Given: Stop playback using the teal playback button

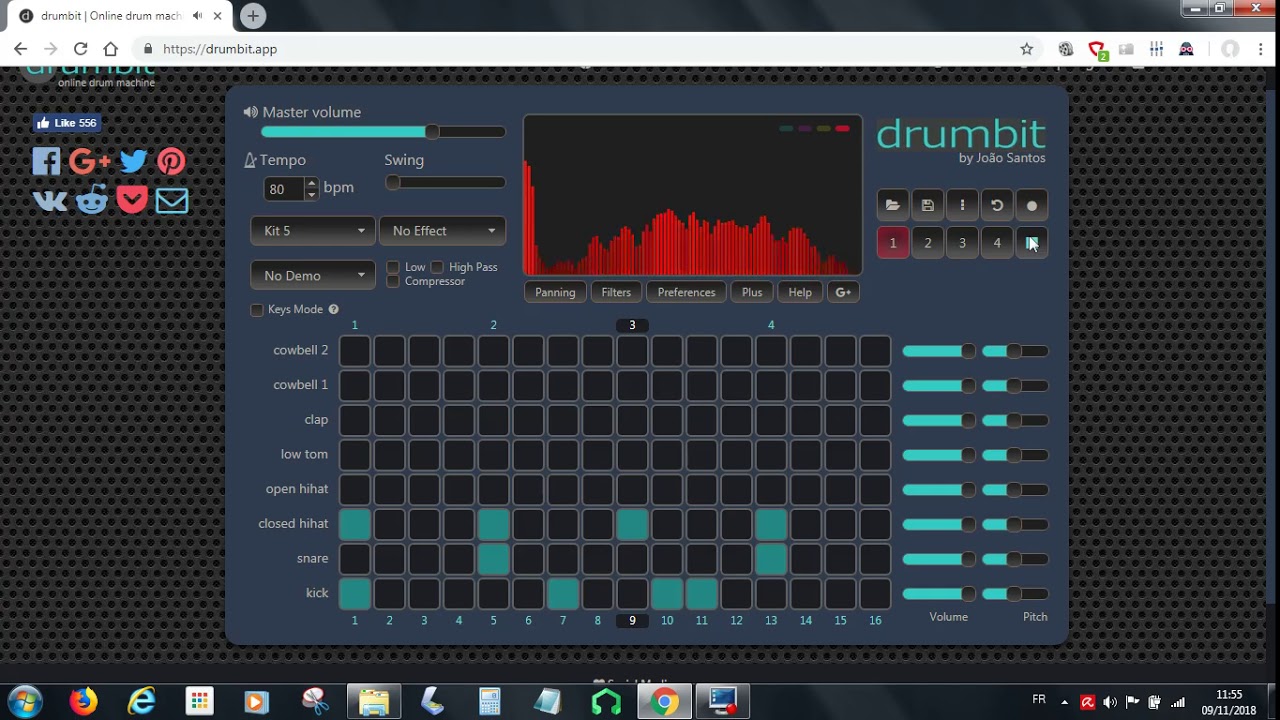Looking at the screenshot, I should [1032, 243].
